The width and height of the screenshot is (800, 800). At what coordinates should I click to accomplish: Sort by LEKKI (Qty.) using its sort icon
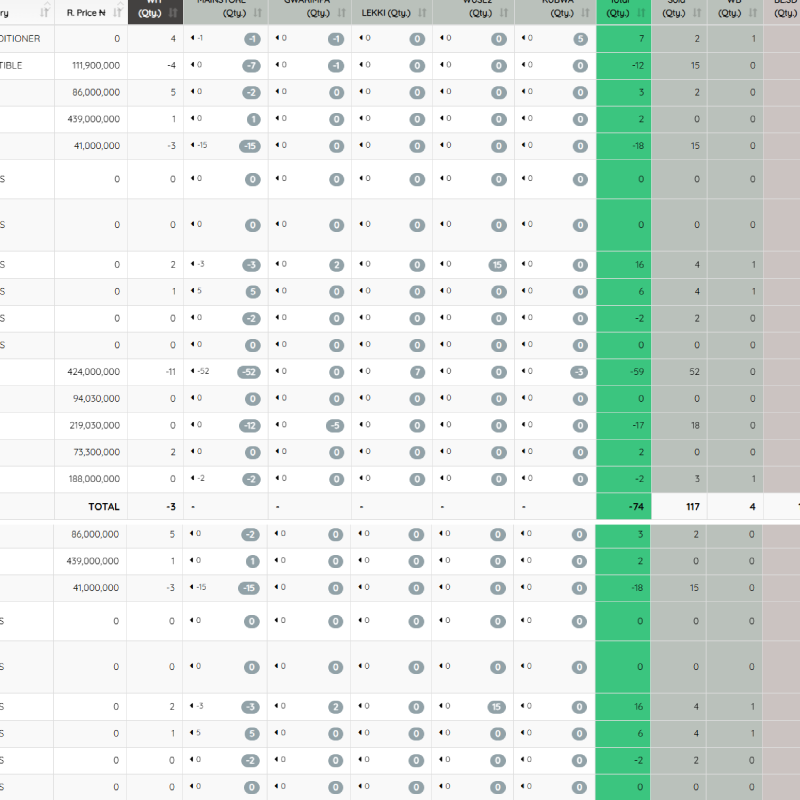coord(422,13)
